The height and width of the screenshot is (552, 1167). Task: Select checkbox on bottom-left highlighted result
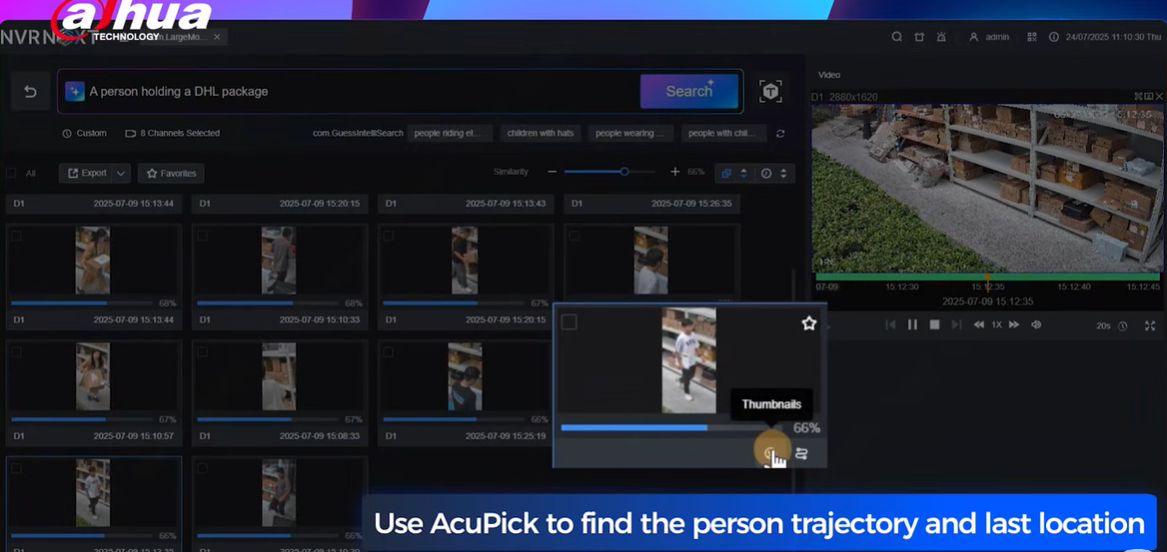click(x=16, y=468)
